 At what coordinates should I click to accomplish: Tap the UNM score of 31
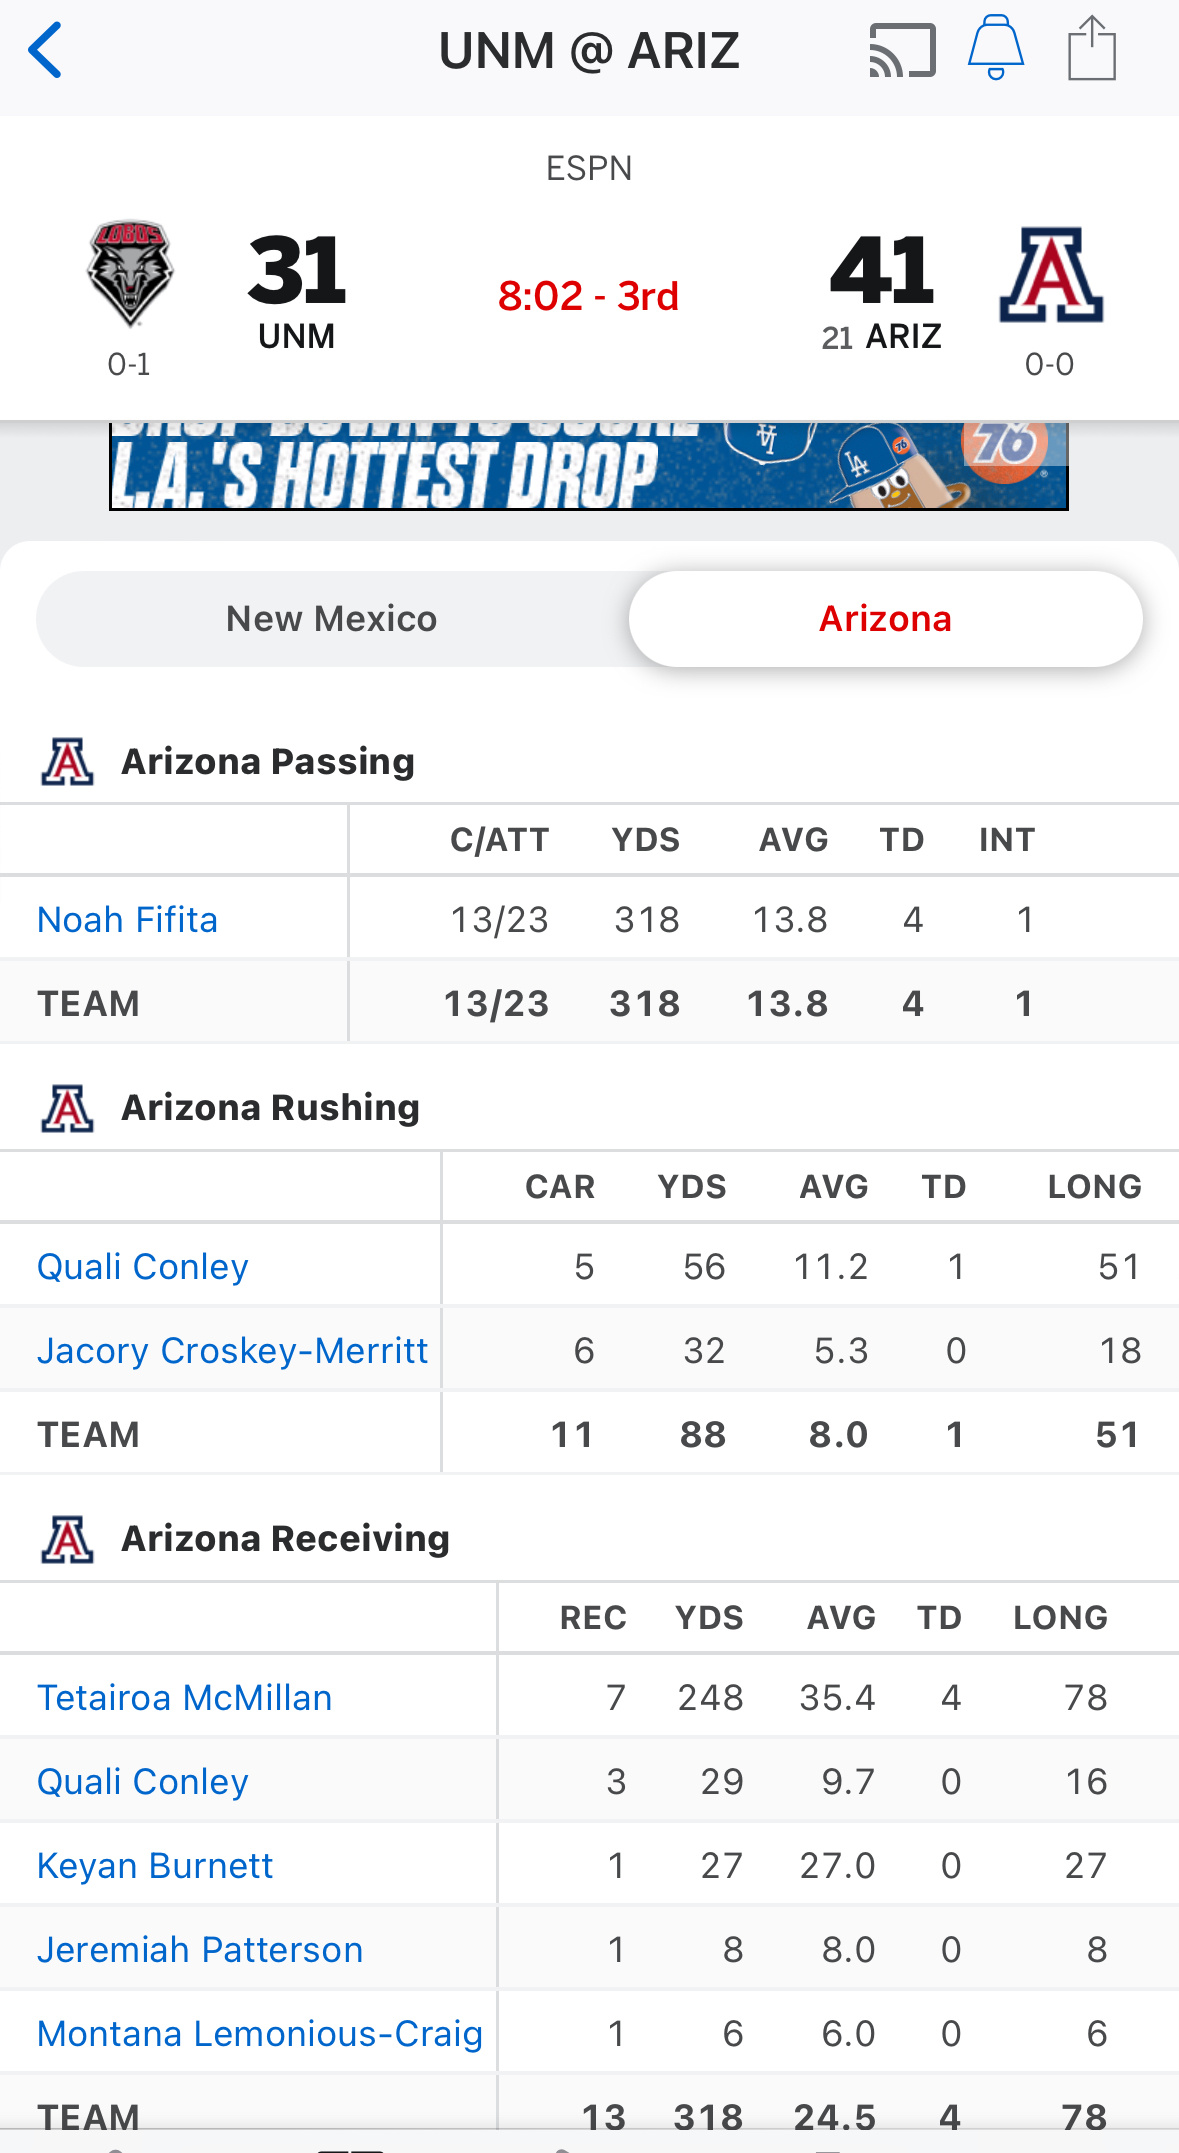(297, 271)
